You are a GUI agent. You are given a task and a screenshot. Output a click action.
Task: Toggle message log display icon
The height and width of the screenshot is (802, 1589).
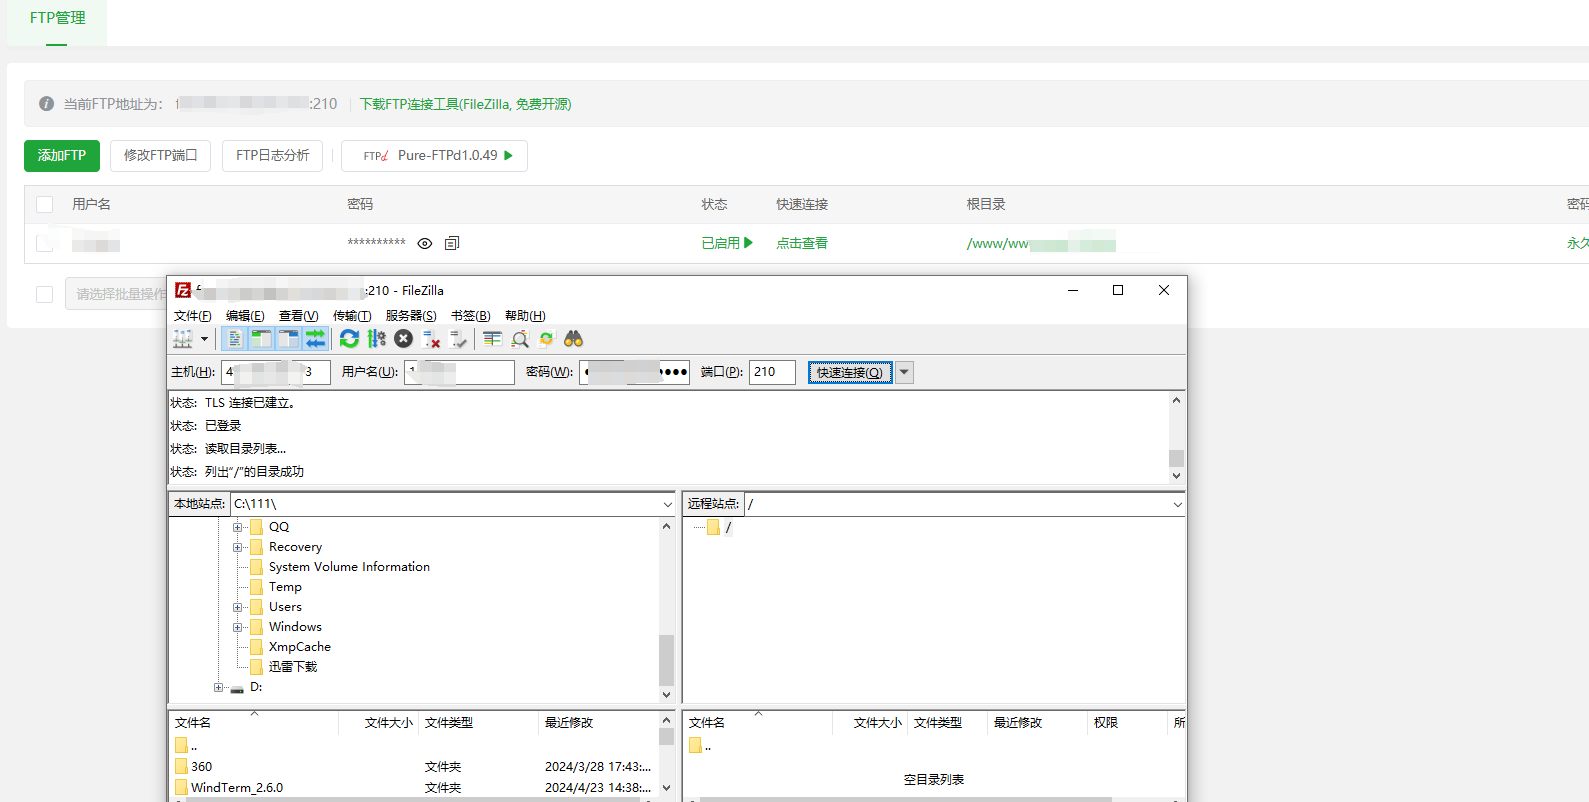(x=235, y=339)
